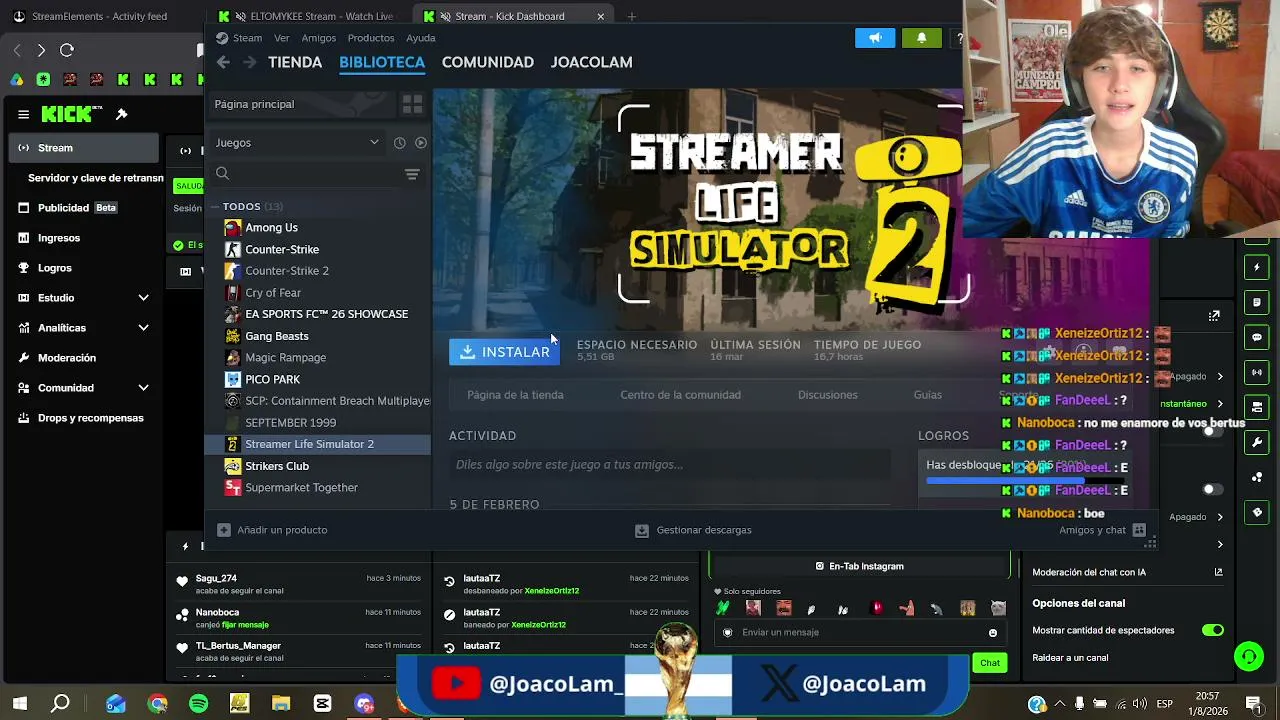Open the Ver menu in Steam
This screenshot has width=1280, height=720.
pyautogui.click(x=282, y=38)
